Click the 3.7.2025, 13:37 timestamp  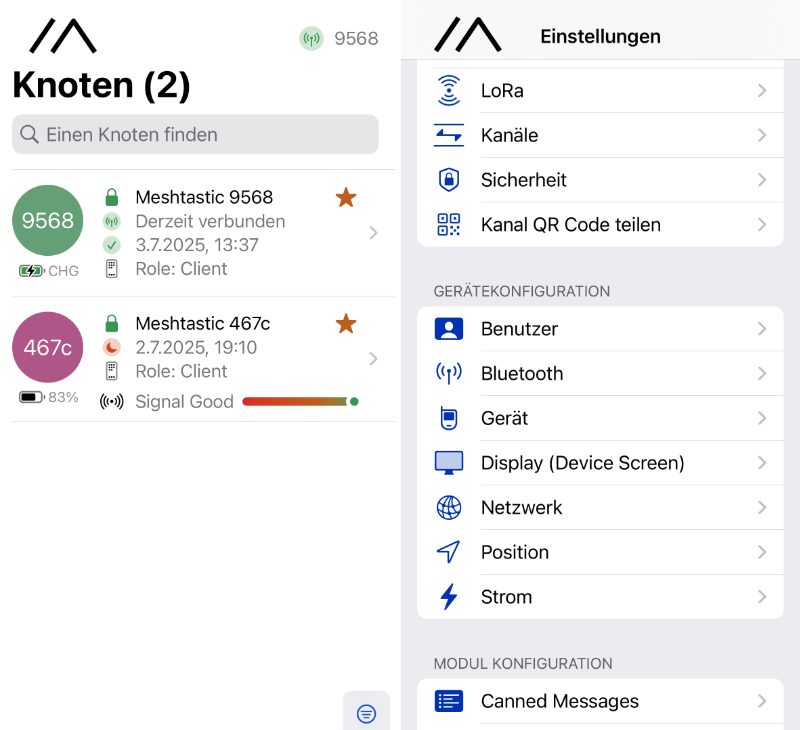197,245
